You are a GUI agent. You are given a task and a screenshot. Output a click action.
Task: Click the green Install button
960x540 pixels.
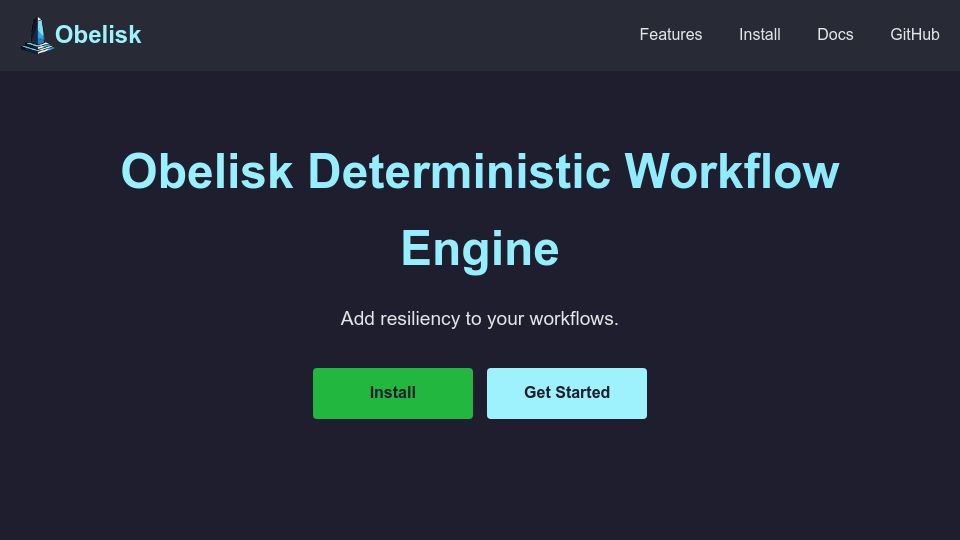(x=392, y=393)
